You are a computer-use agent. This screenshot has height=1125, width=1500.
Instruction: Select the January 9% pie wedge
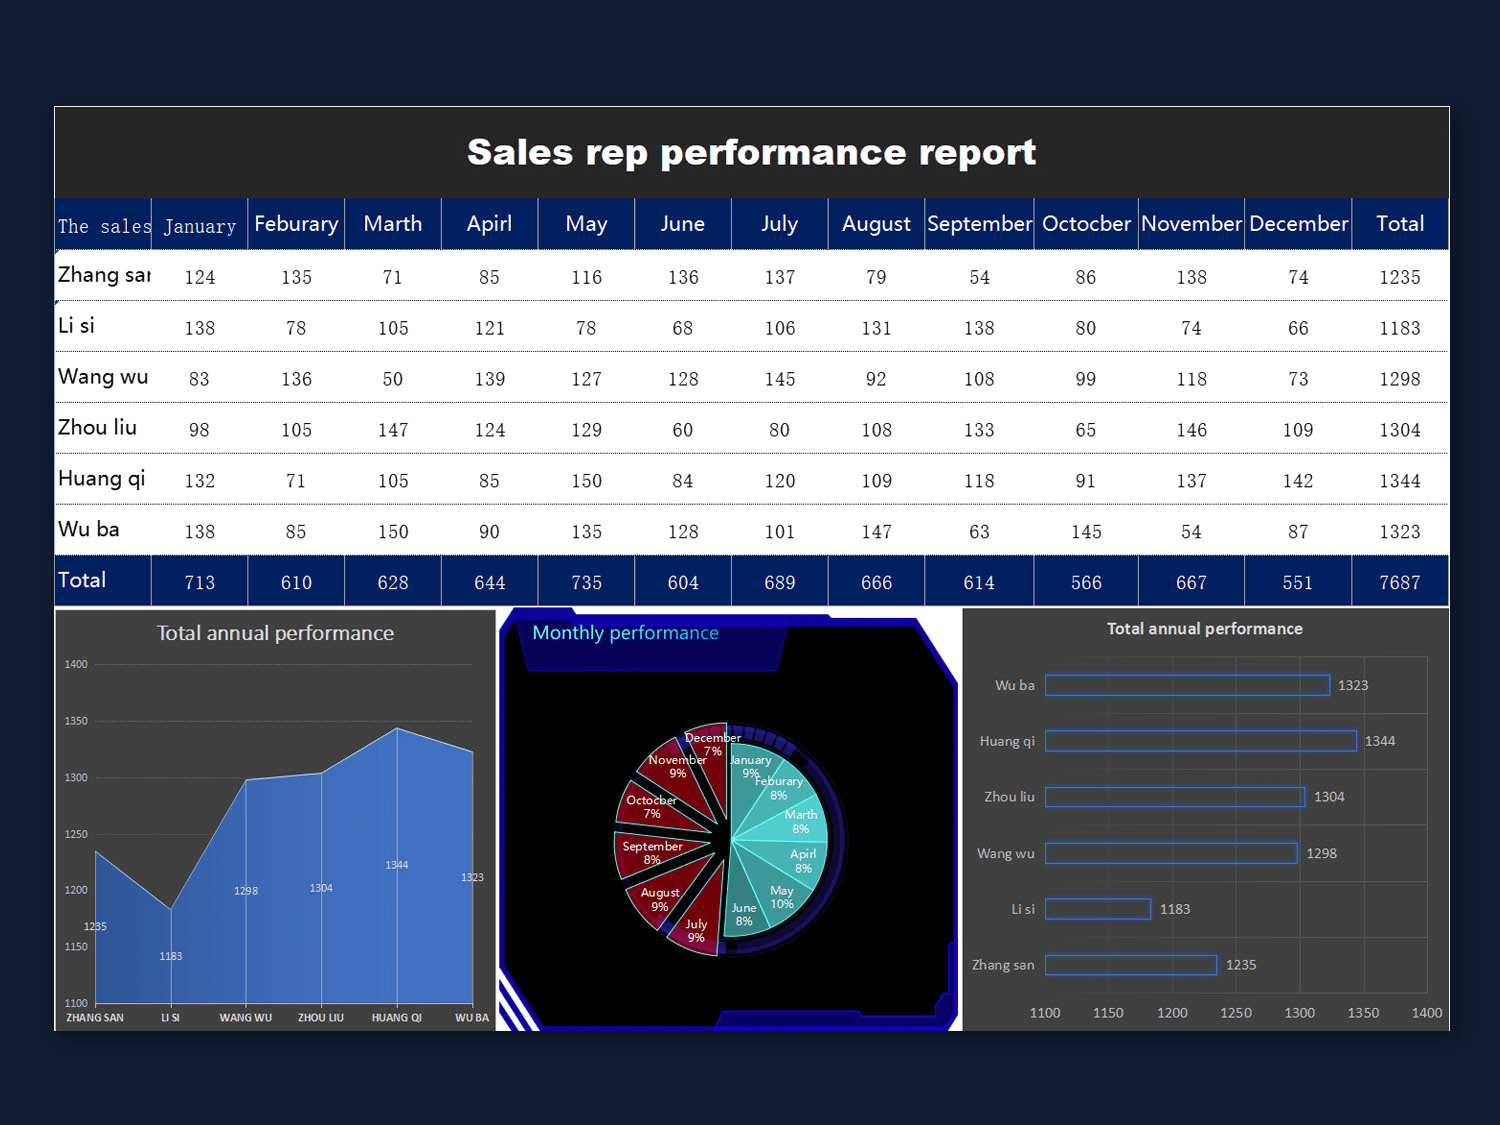pos(750,766)
